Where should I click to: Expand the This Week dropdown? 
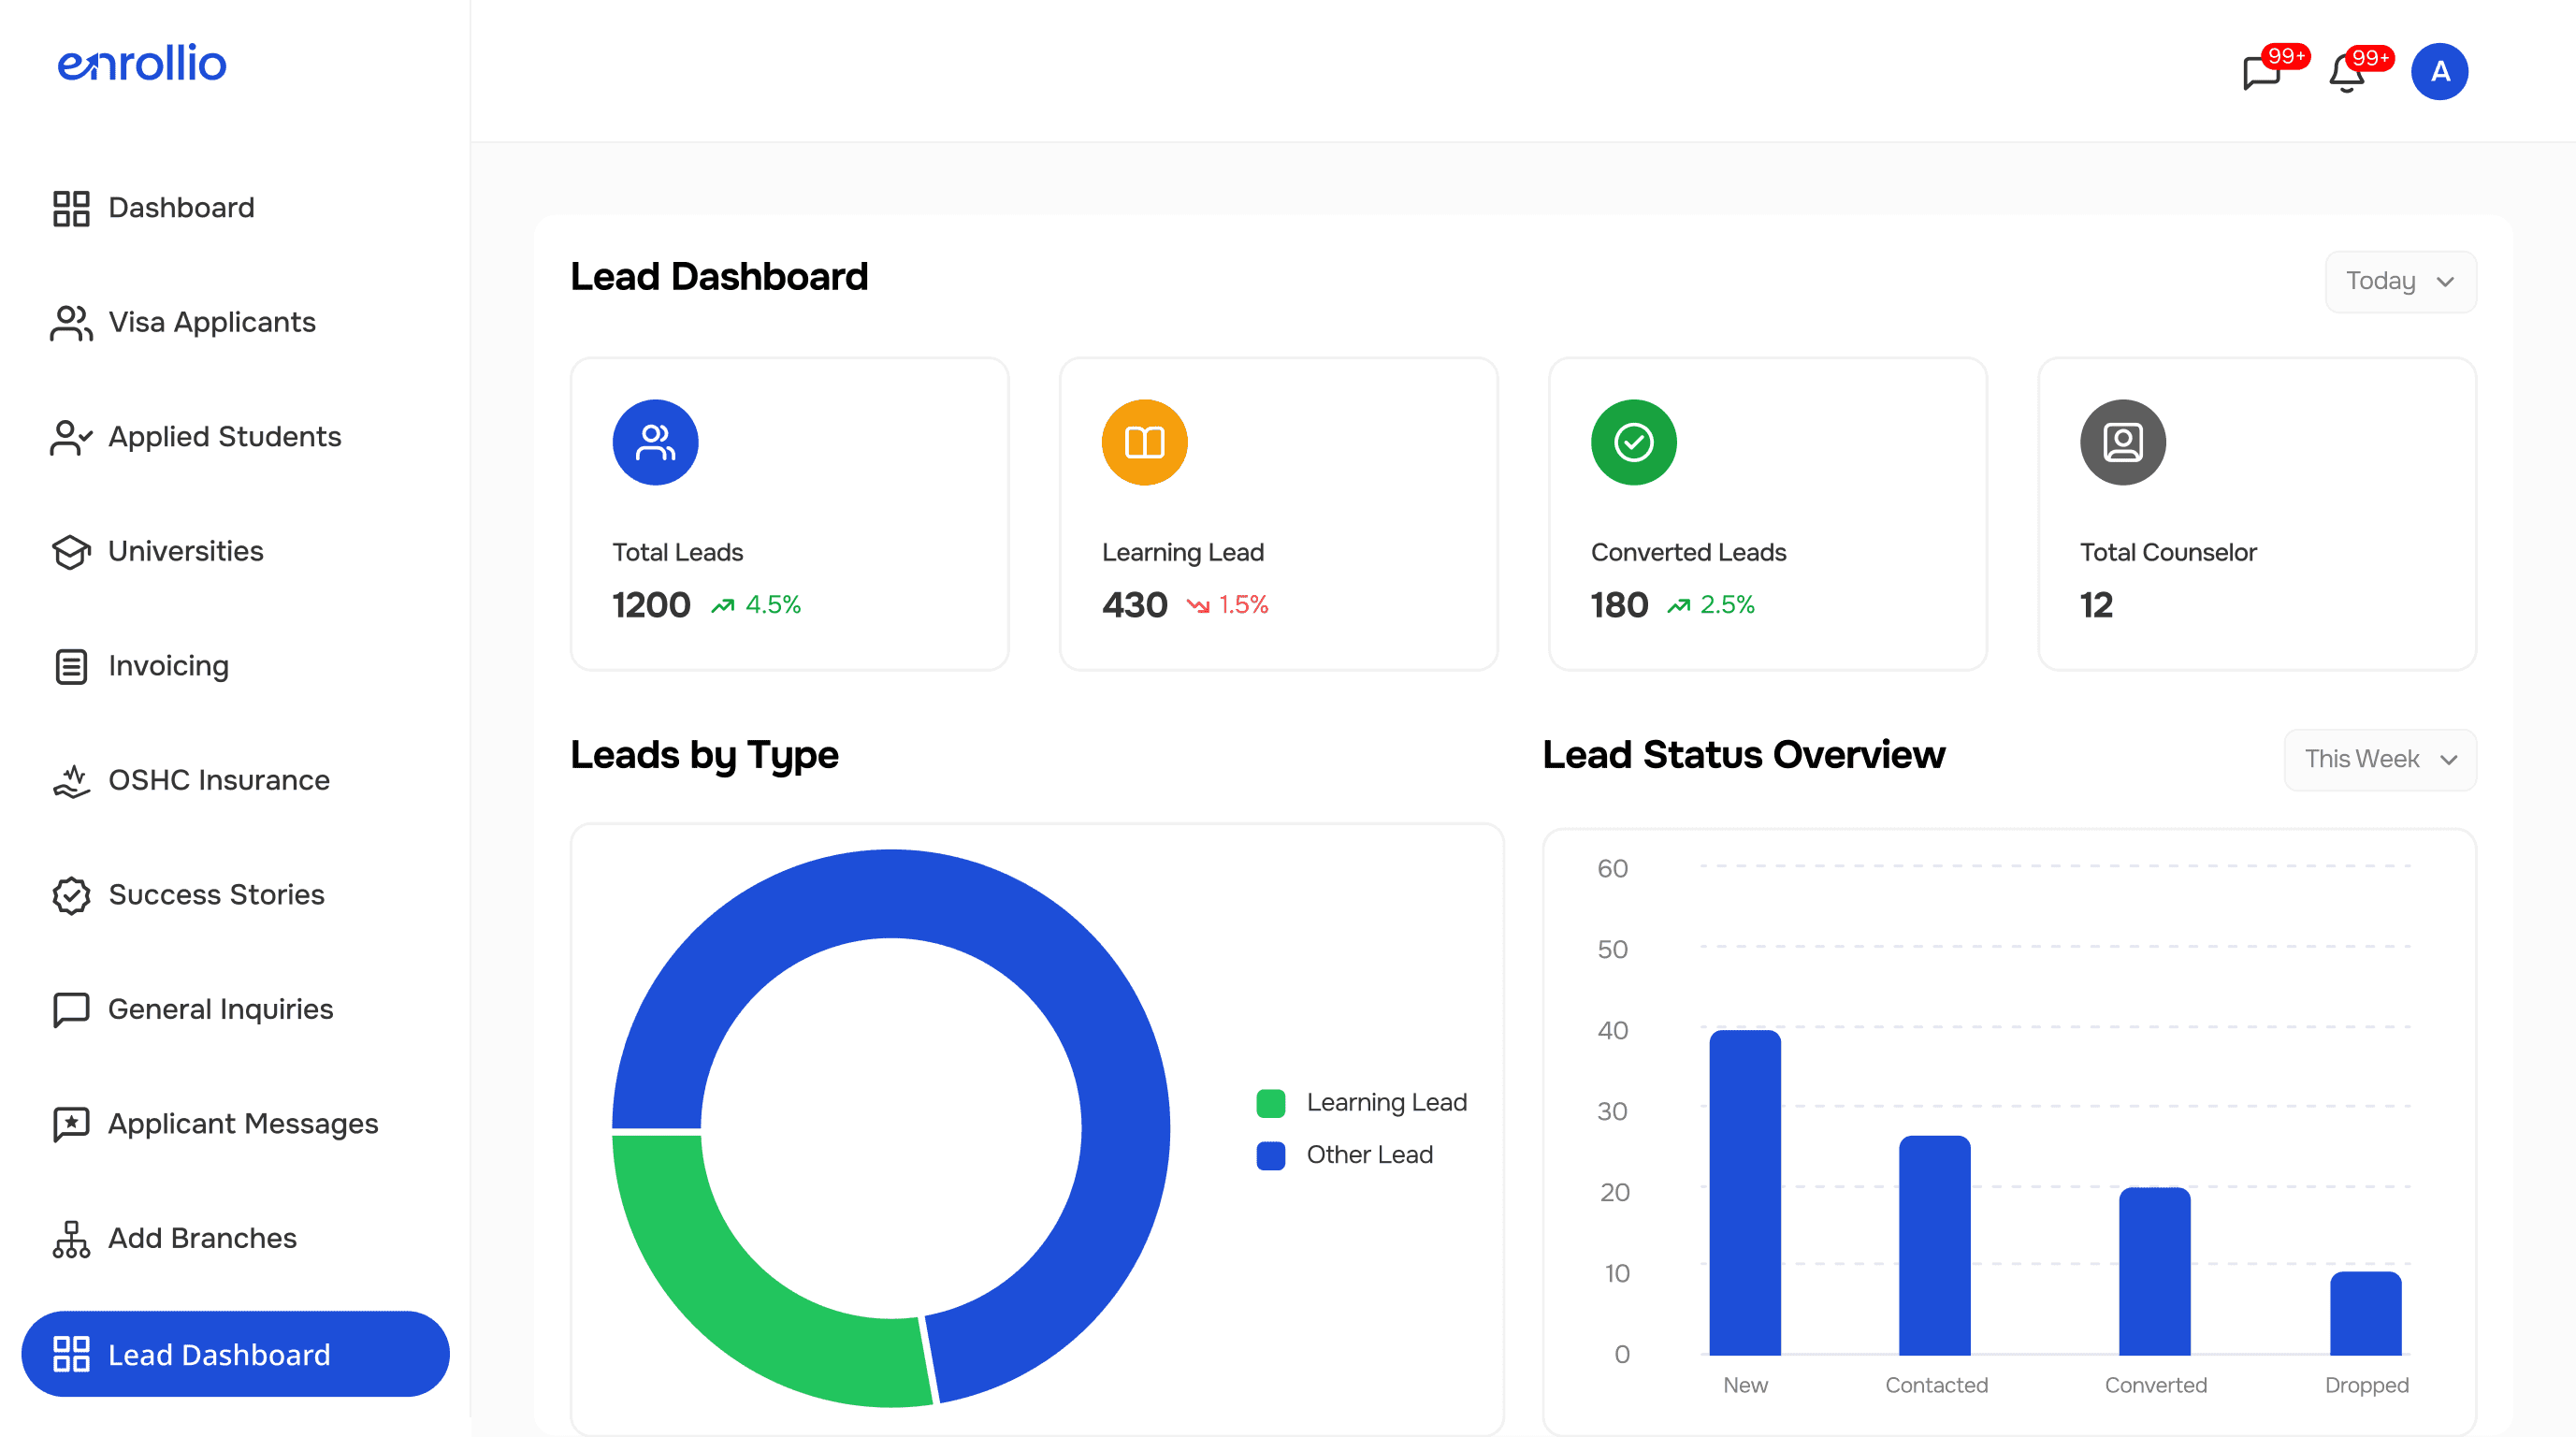click(2380, 759)
